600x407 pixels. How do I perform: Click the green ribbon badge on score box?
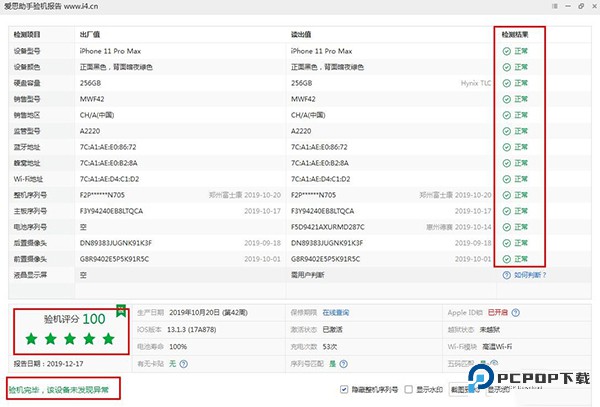point(121,310)
